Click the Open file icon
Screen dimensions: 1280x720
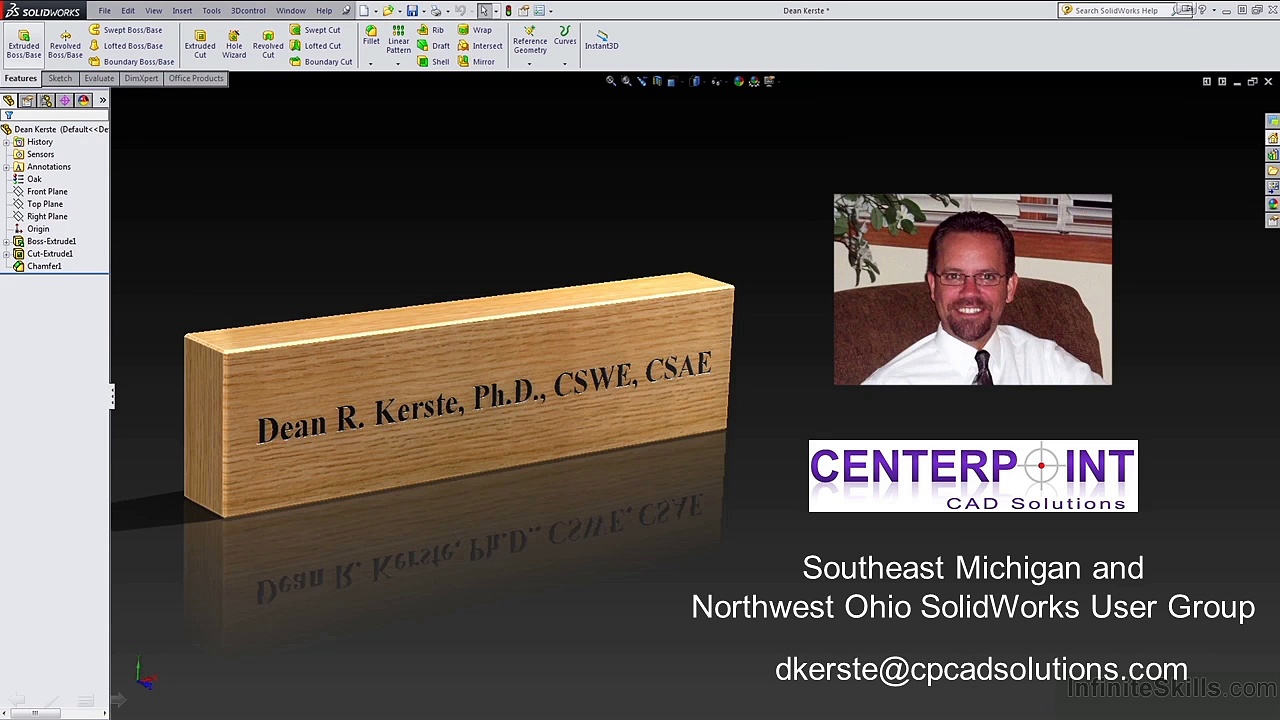click(x=388, y=10)
